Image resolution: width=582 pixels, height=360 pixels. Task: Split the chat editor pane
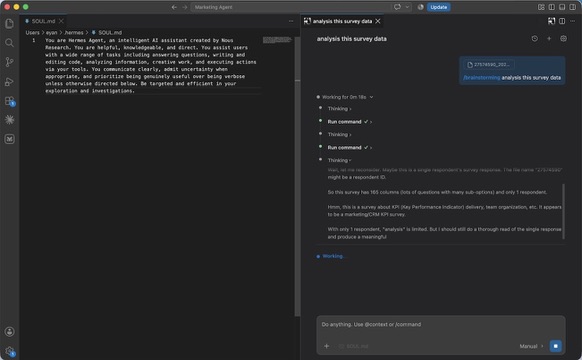(x=562, y=21)
